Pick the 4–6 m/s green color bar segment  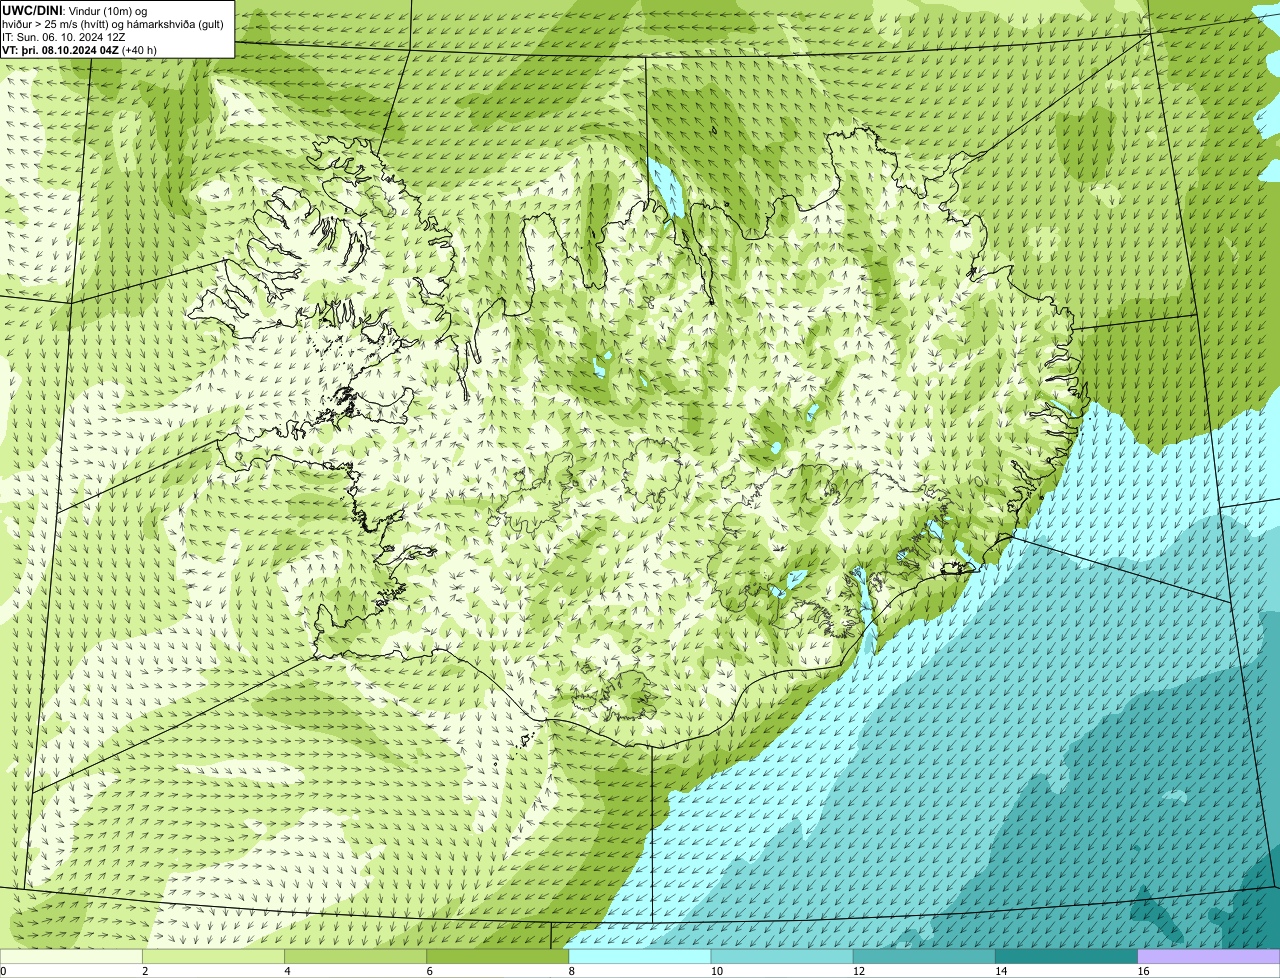click(x=357, y=957)
